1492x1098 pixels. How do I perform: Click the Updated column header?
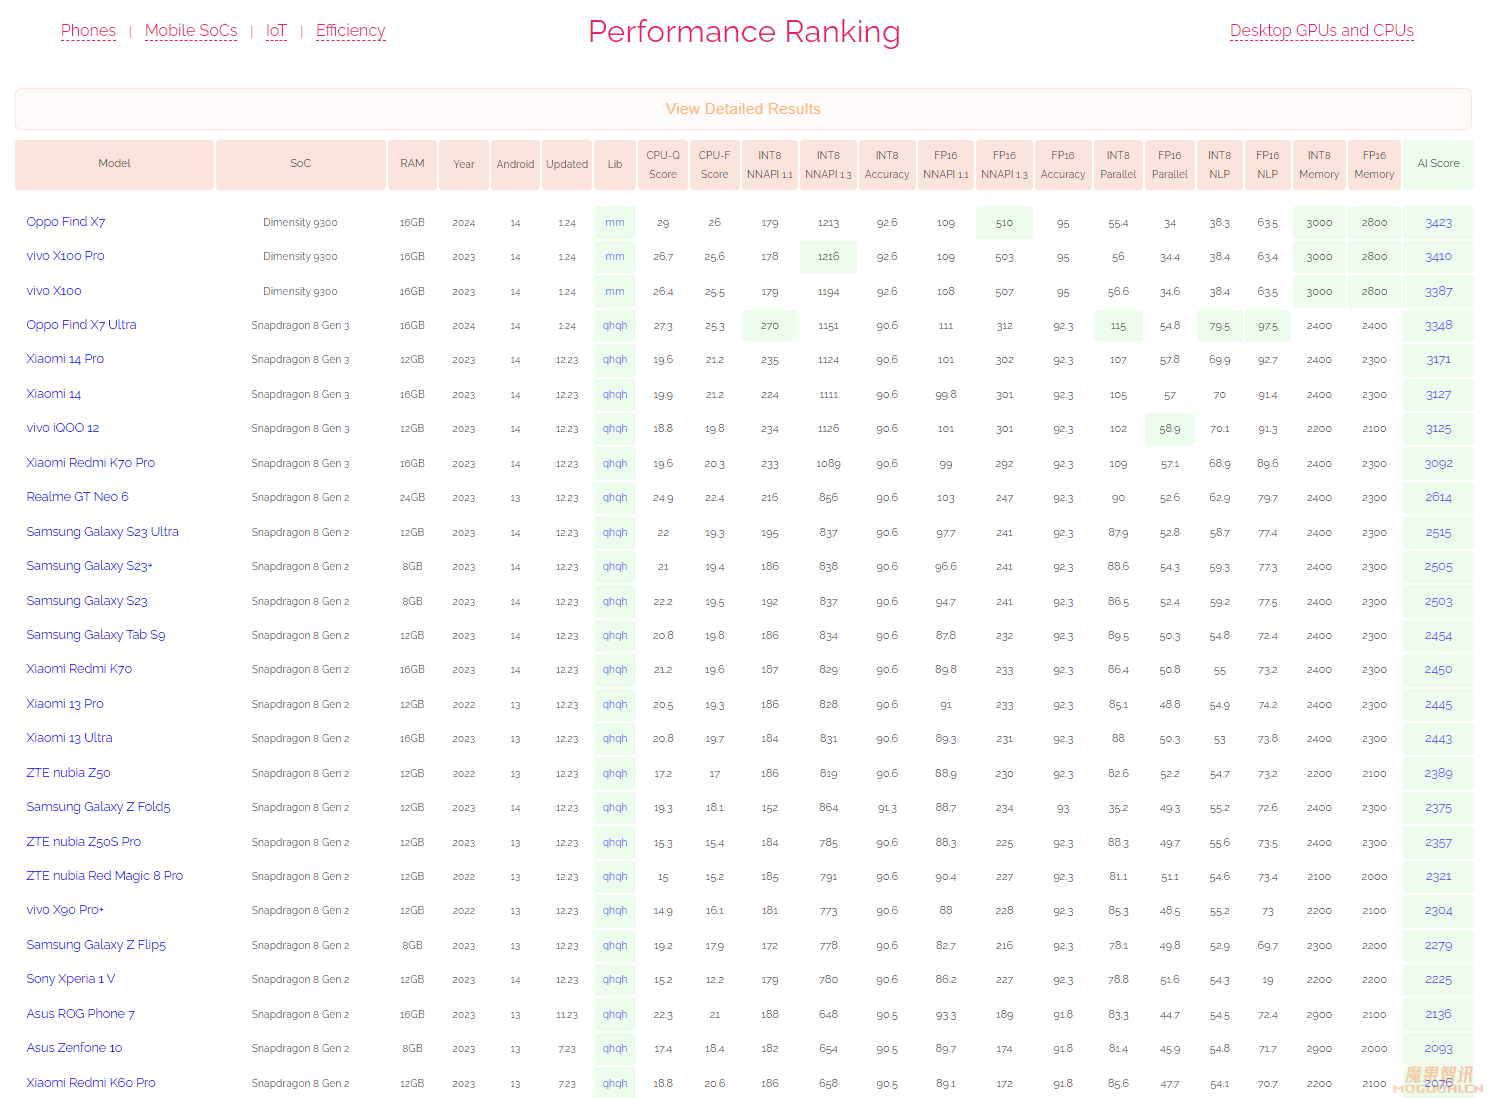pyautogui.click(x=567, y=164)
